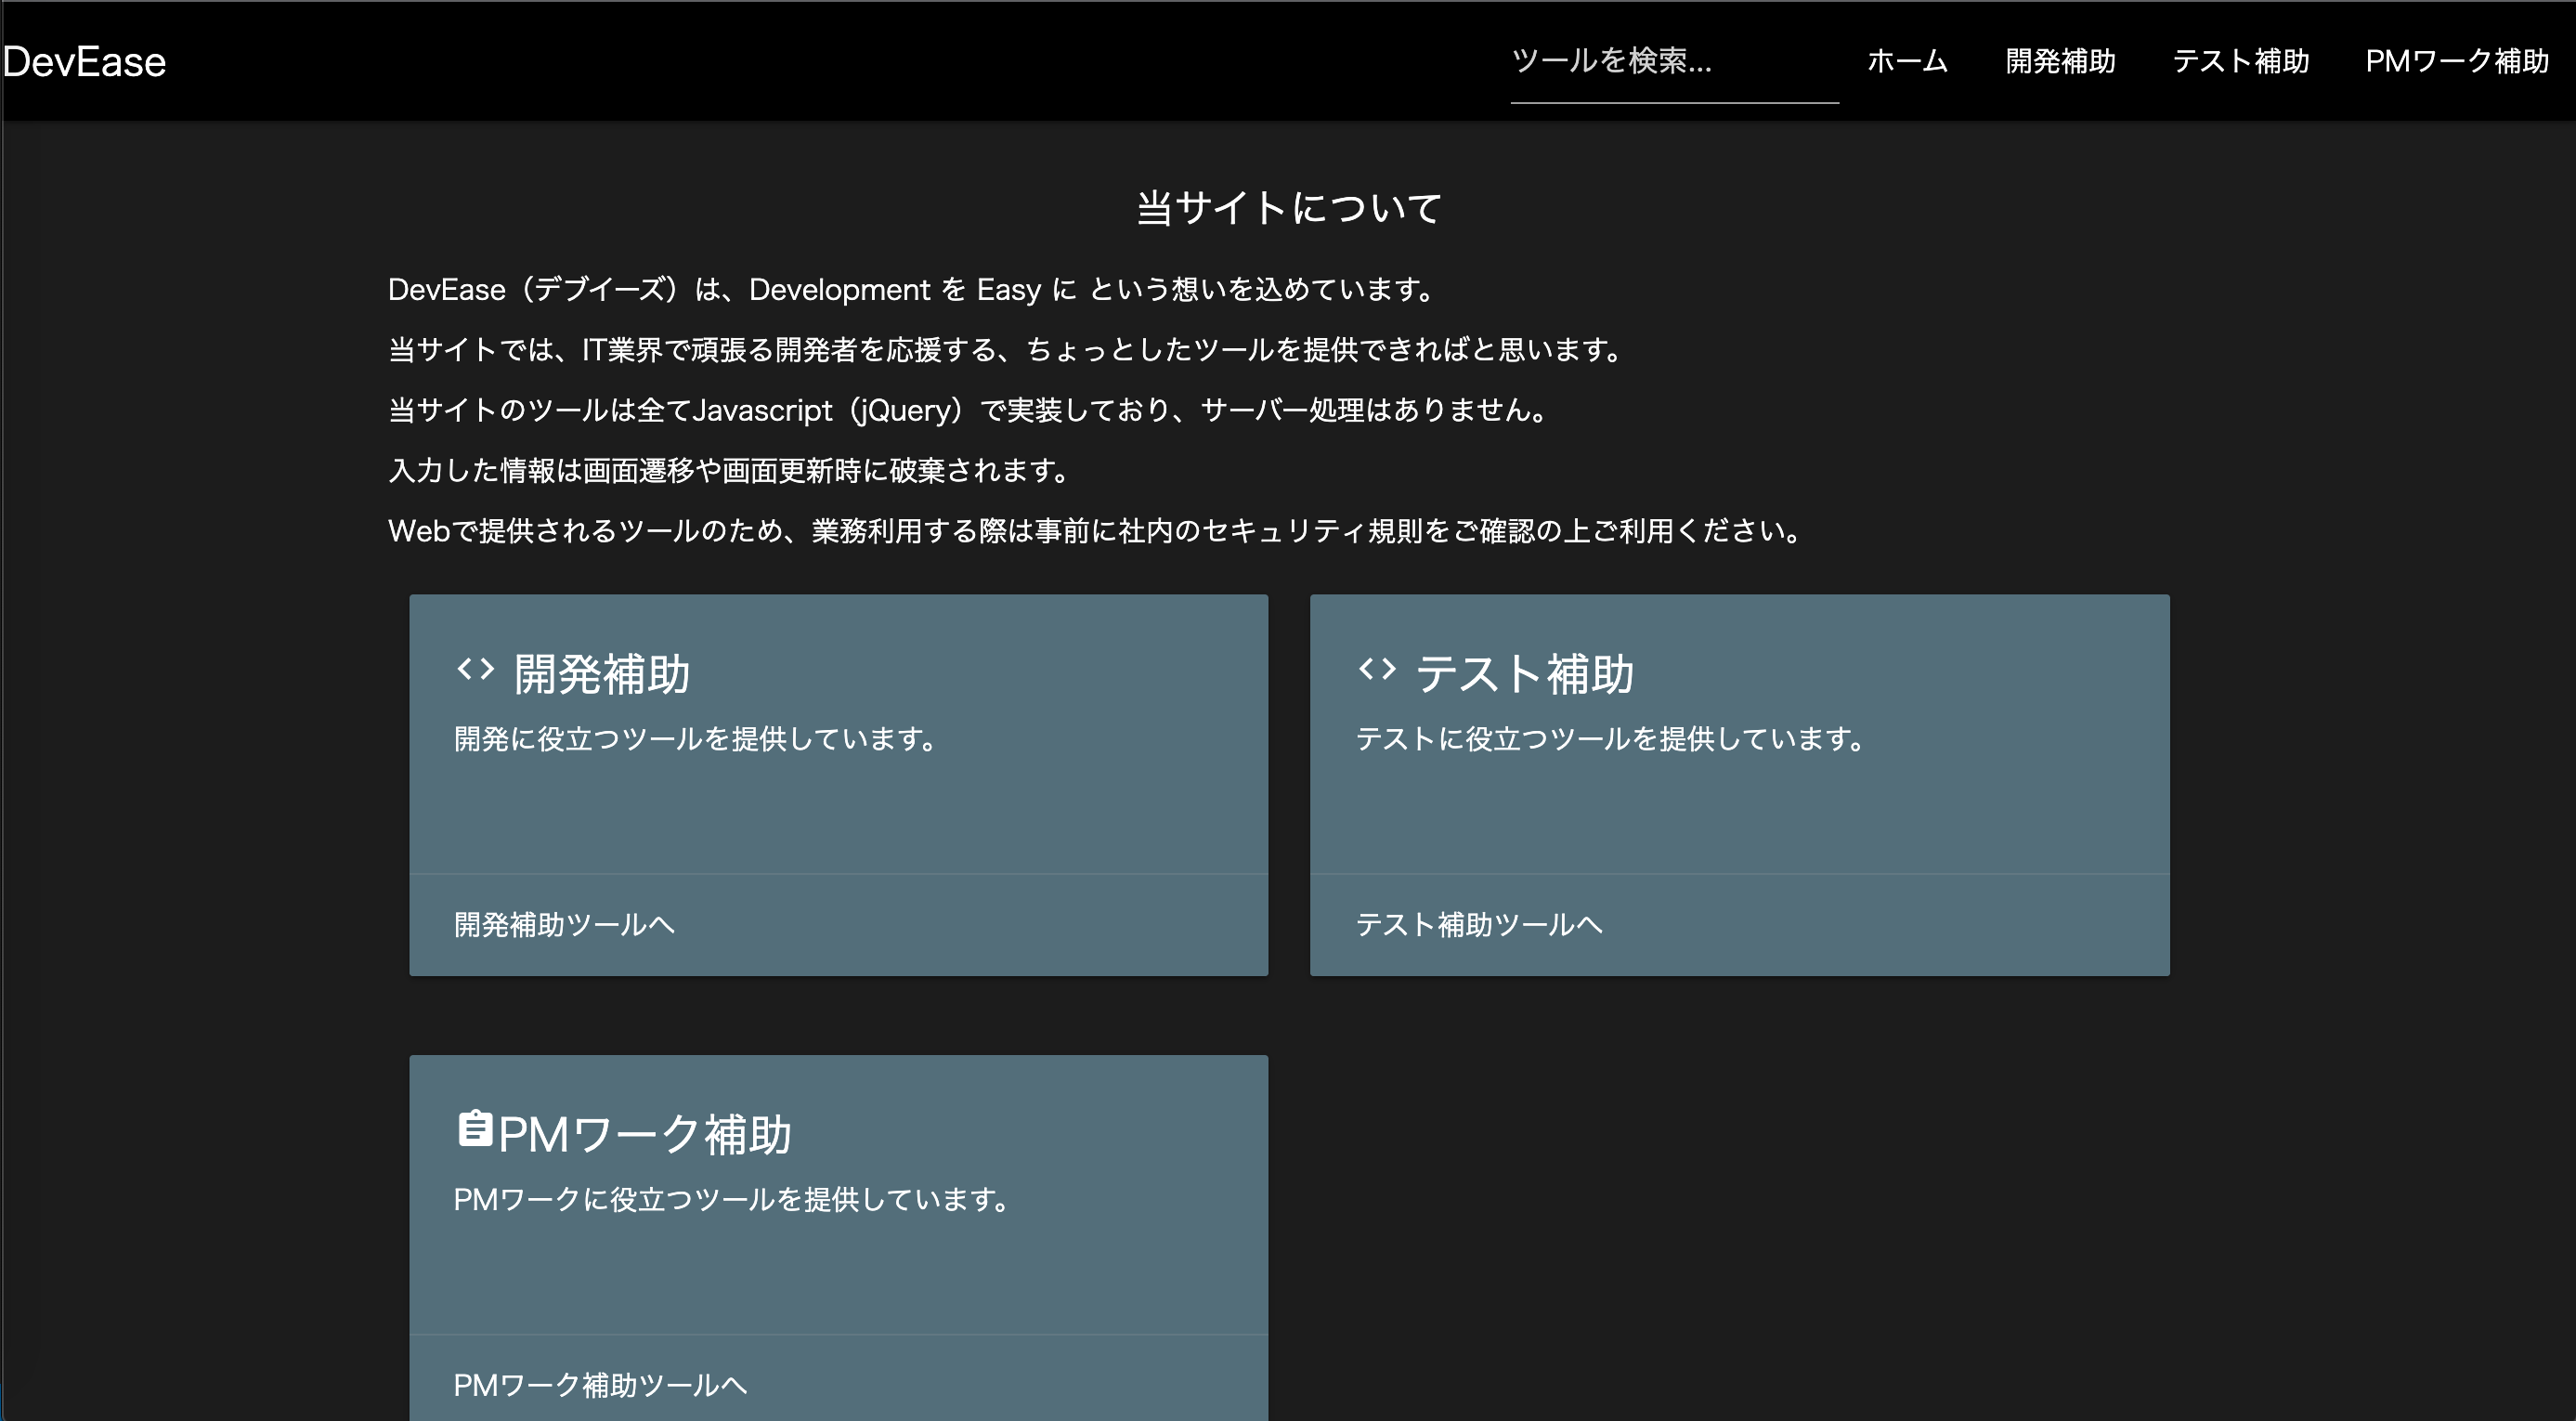Screen dimensions: 2576x1421
Task: Select the テスト補助 card
Action: click(1739, 785)
